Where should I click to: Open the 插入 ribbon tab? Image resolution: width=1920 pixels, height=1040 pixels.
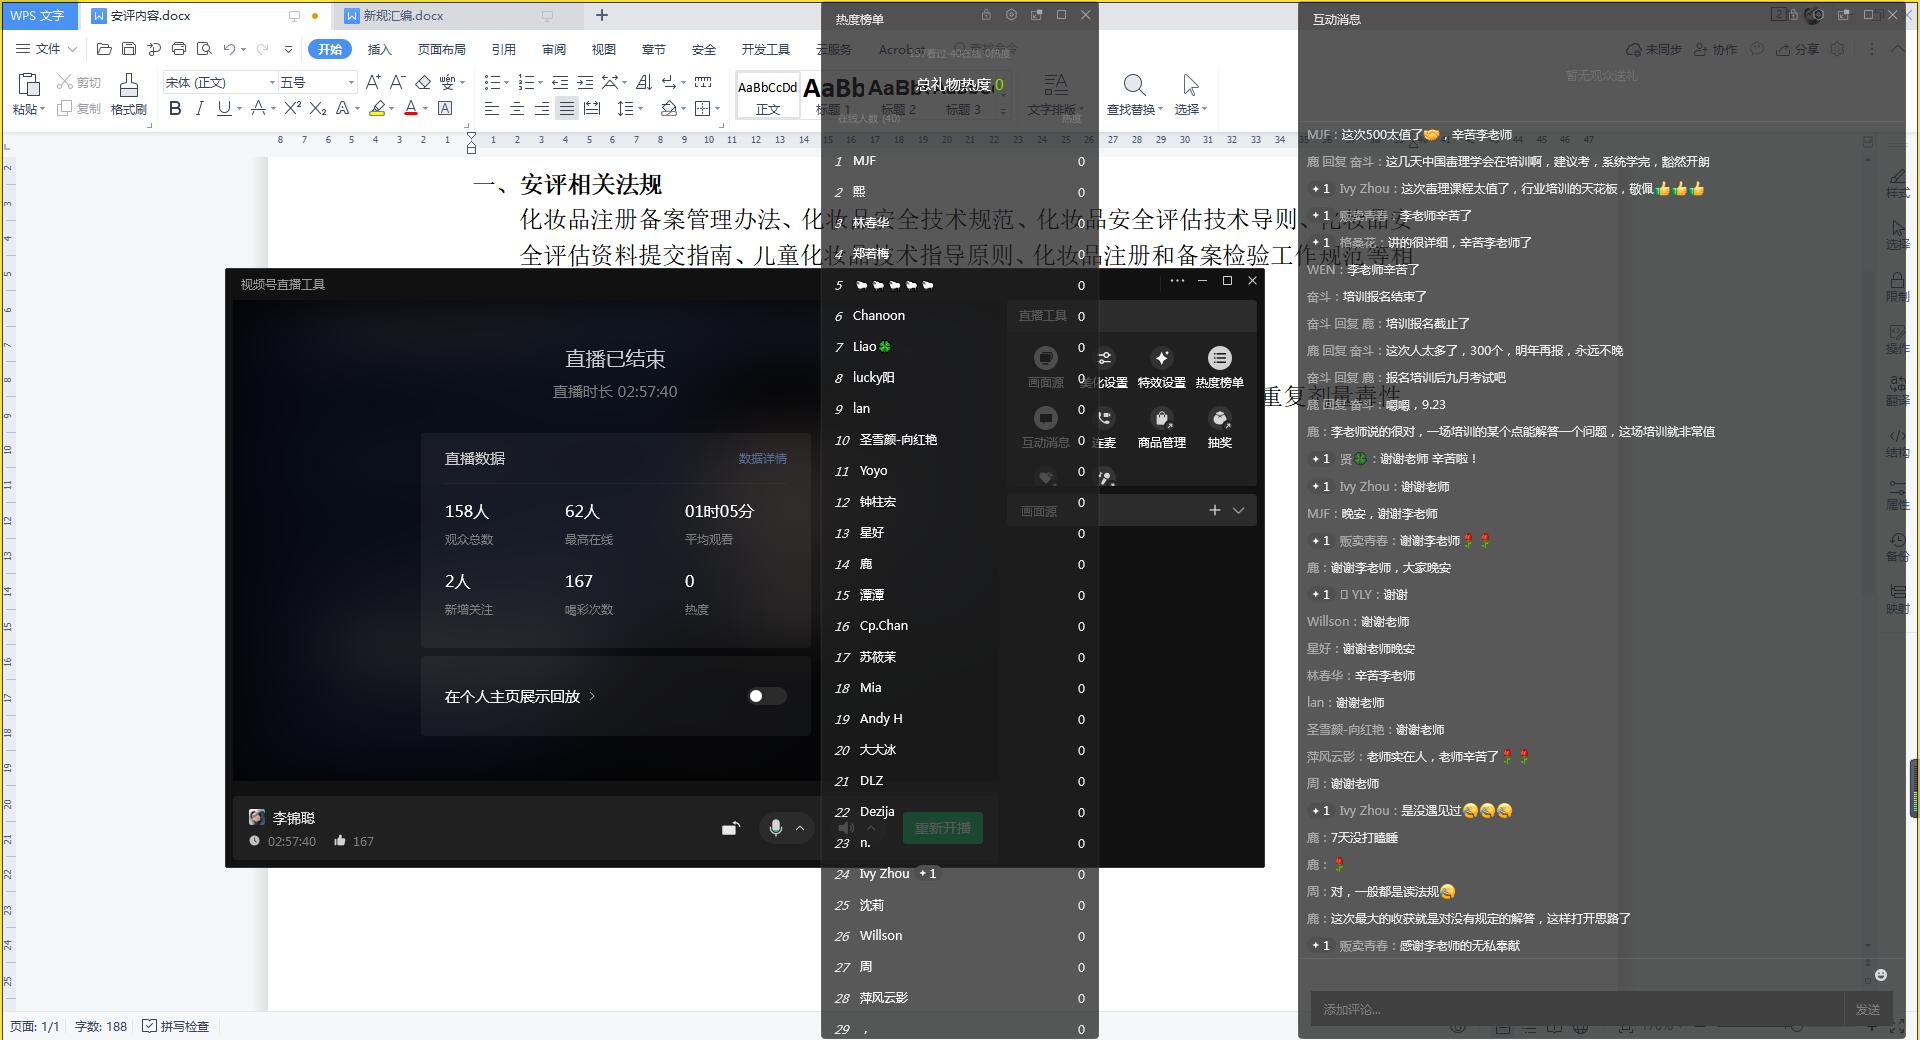tap(379, 49)
